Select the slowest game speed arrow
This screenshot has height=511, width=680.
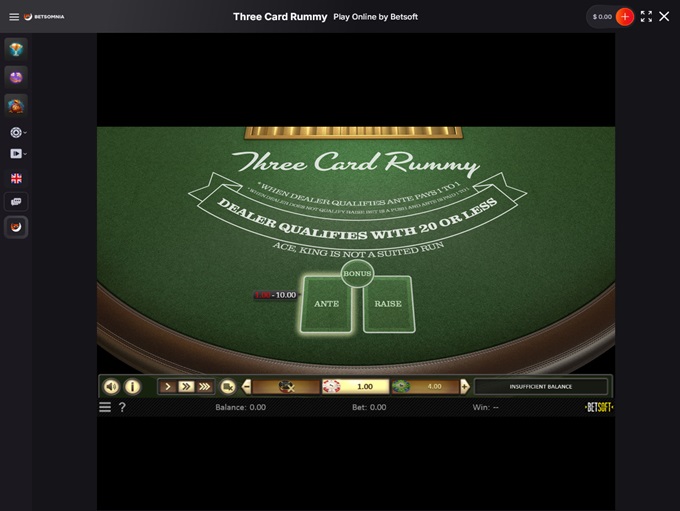tap(167, 387)
